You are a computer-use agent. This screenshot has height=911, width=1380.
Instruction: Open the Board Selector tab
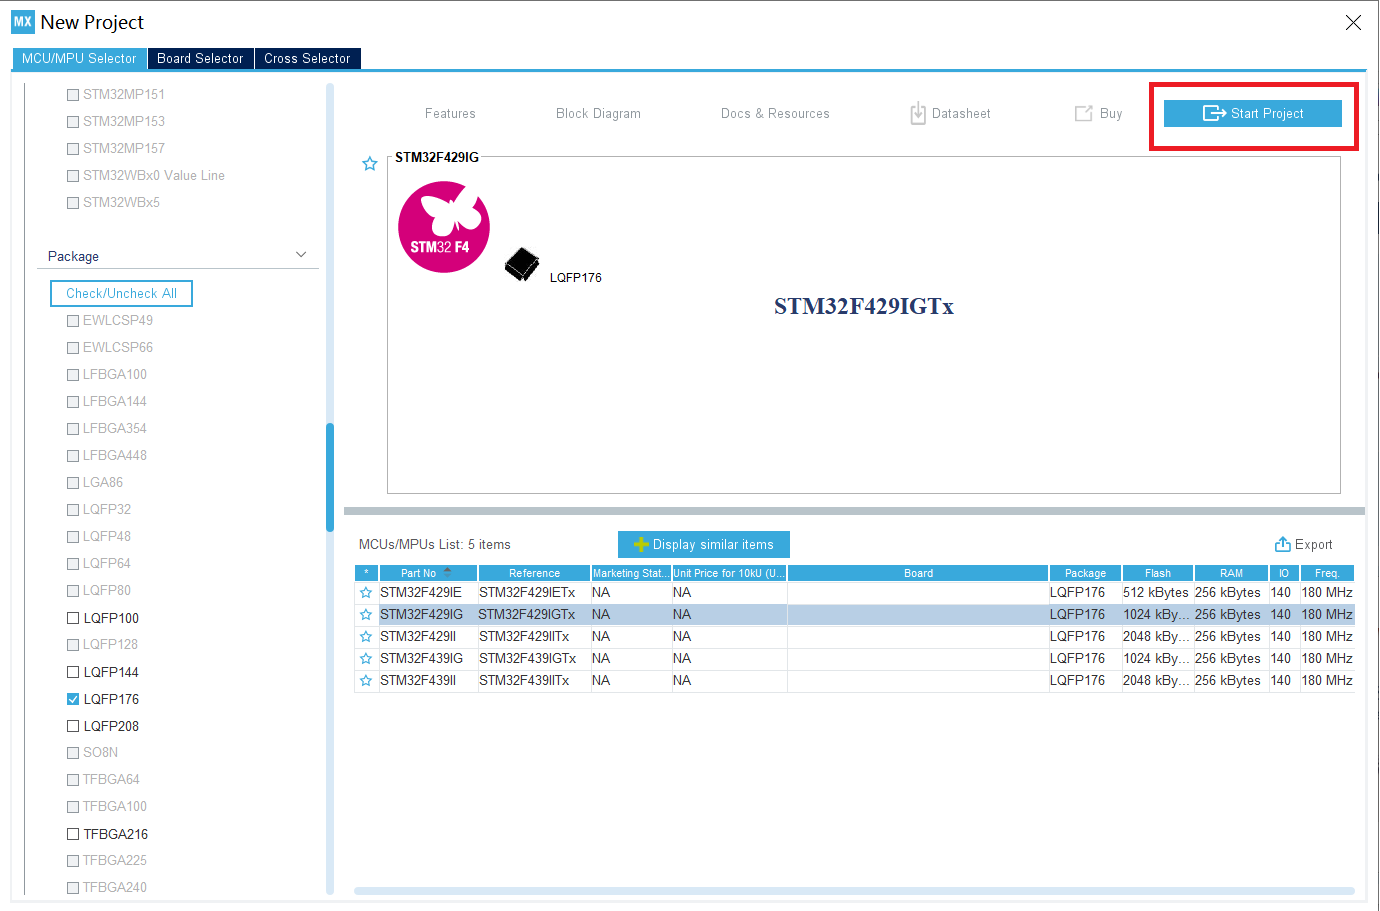(x=200, y=59)
